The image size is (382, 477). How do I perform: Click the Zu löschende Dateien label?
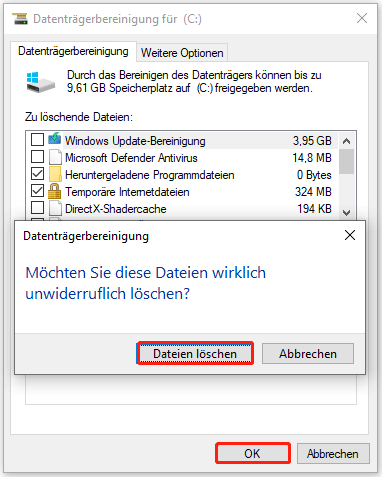click(79, 117)
